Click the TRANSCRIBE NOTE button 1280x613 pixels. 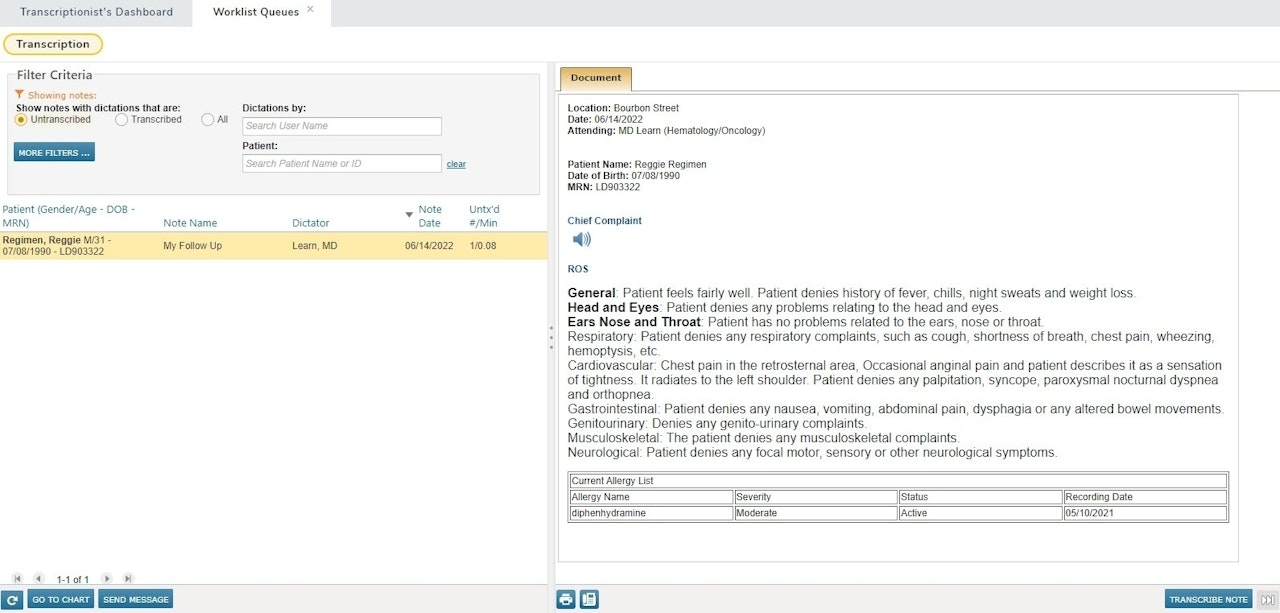pyautogui.click(x=1207, y=598)
